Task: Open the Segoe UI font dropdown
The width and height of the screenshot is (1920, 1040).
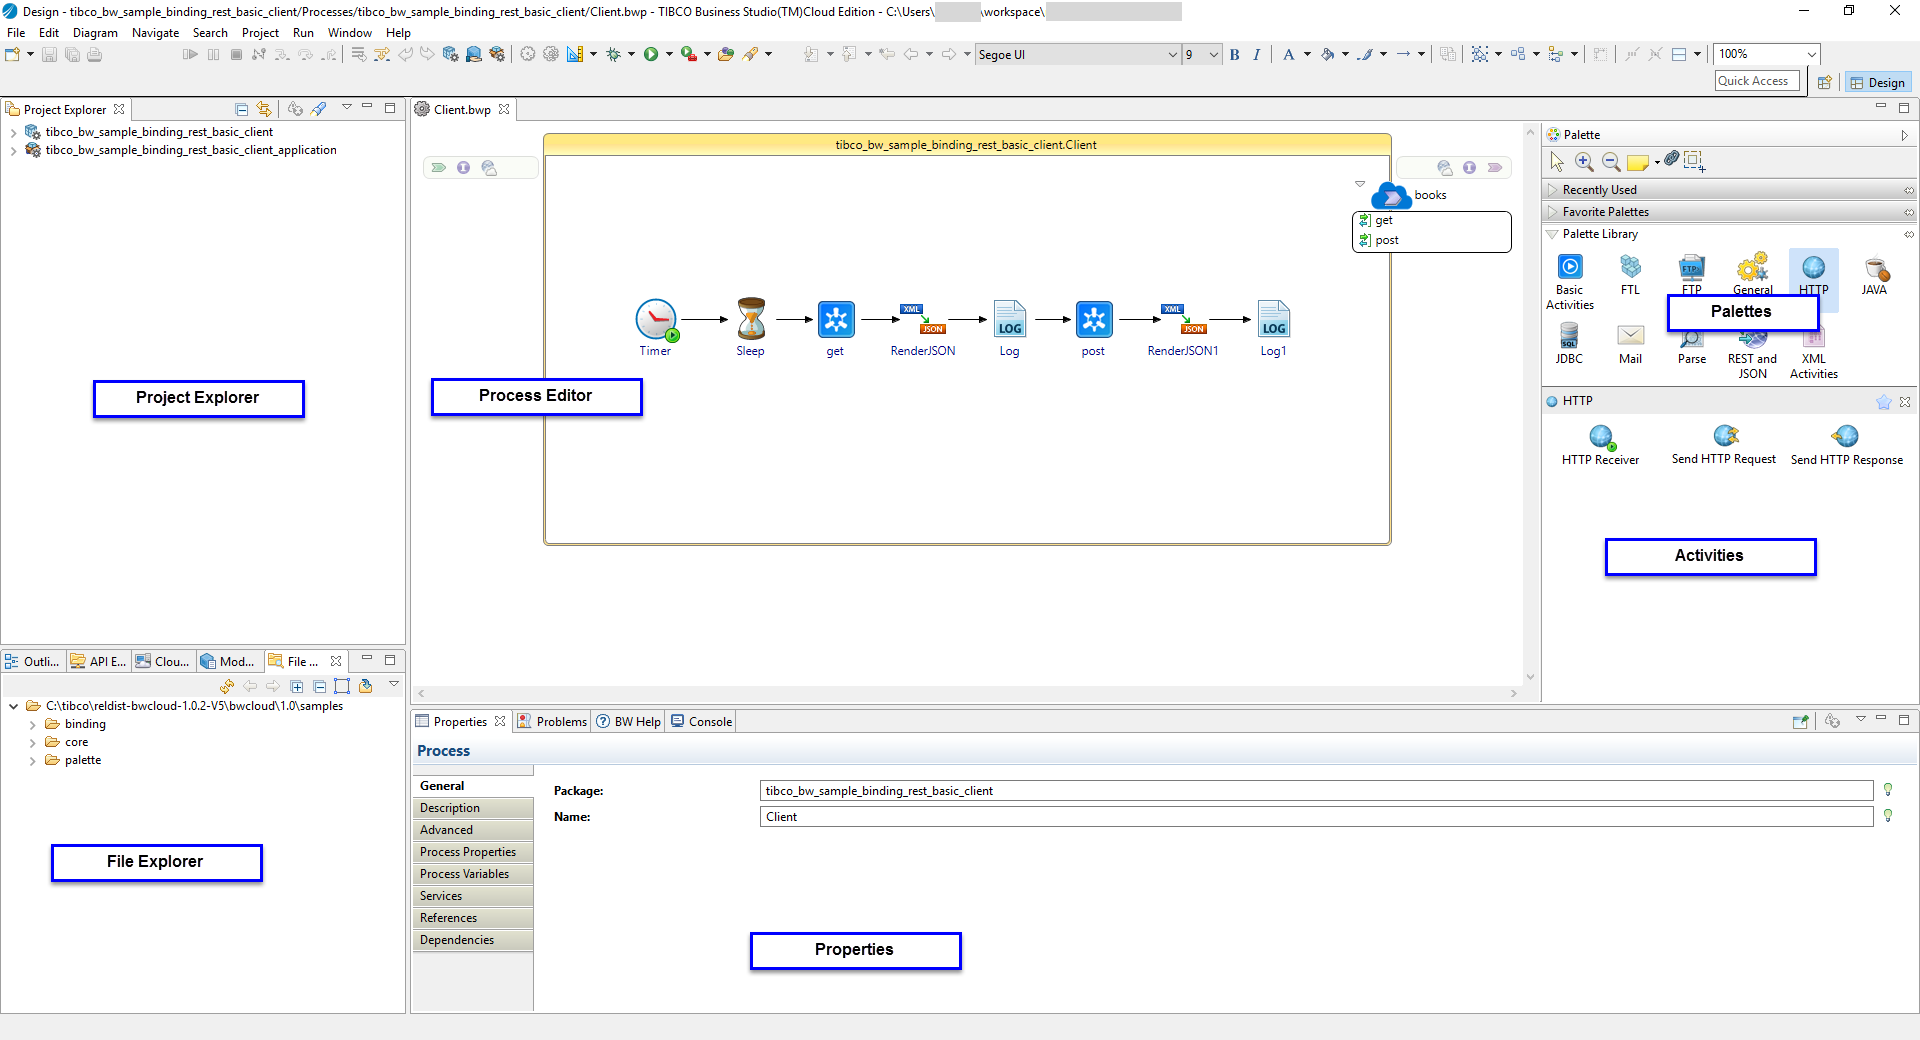Action: click(1173, 55)
